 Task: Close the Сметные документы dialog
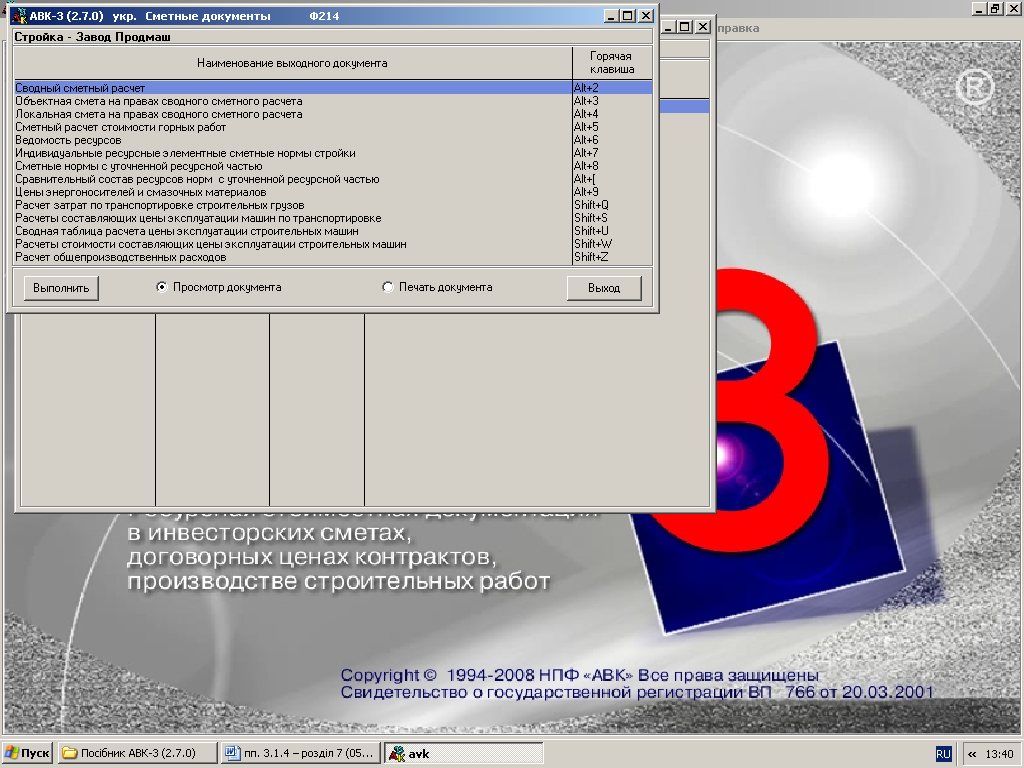click(646, 16)
